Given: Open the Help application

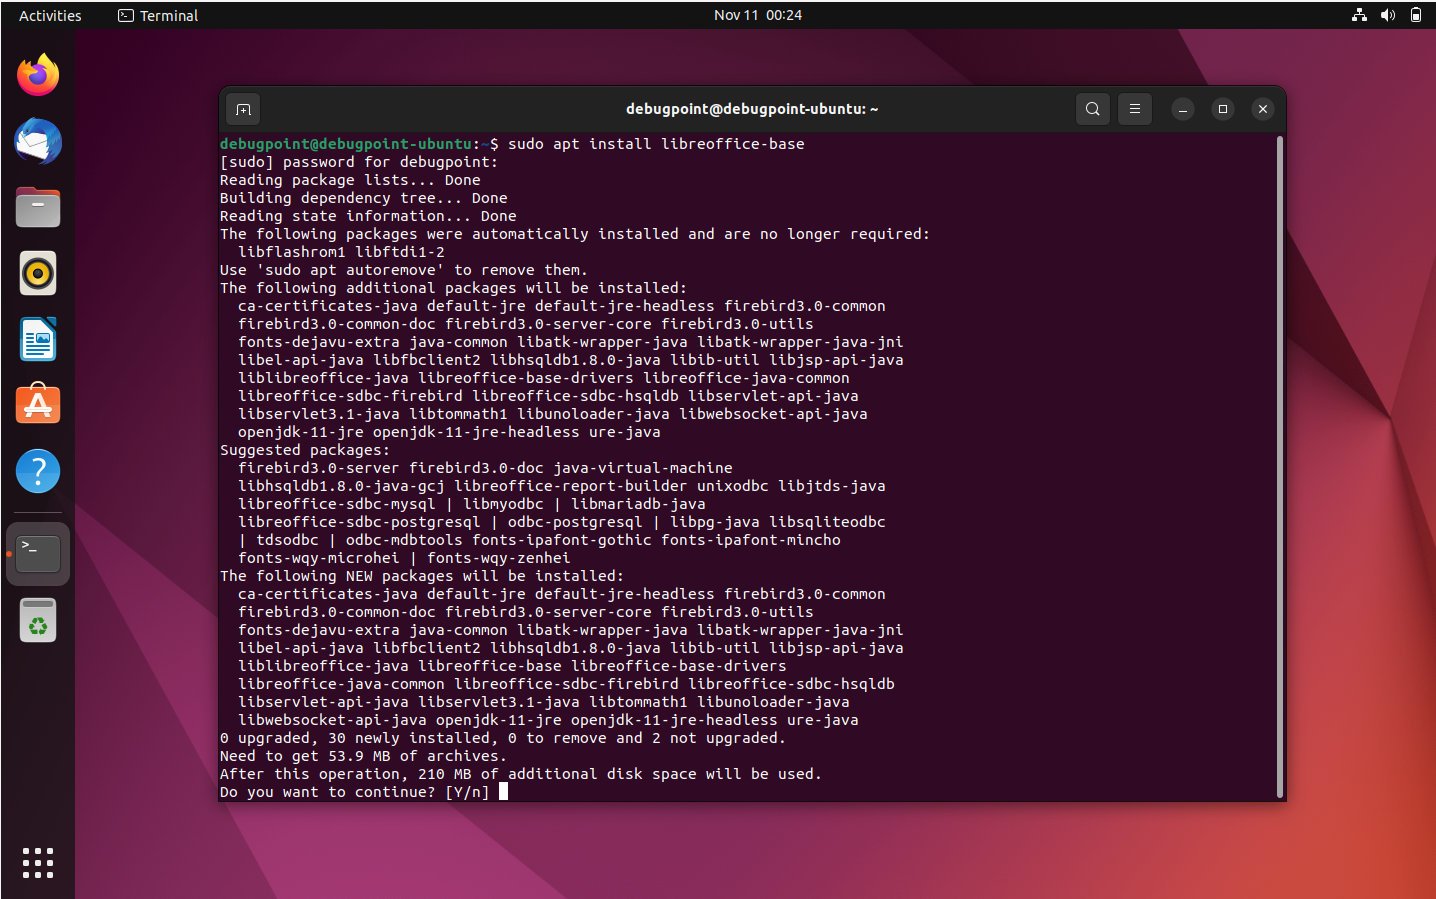Looking at the screenshot, I should 37,471.
